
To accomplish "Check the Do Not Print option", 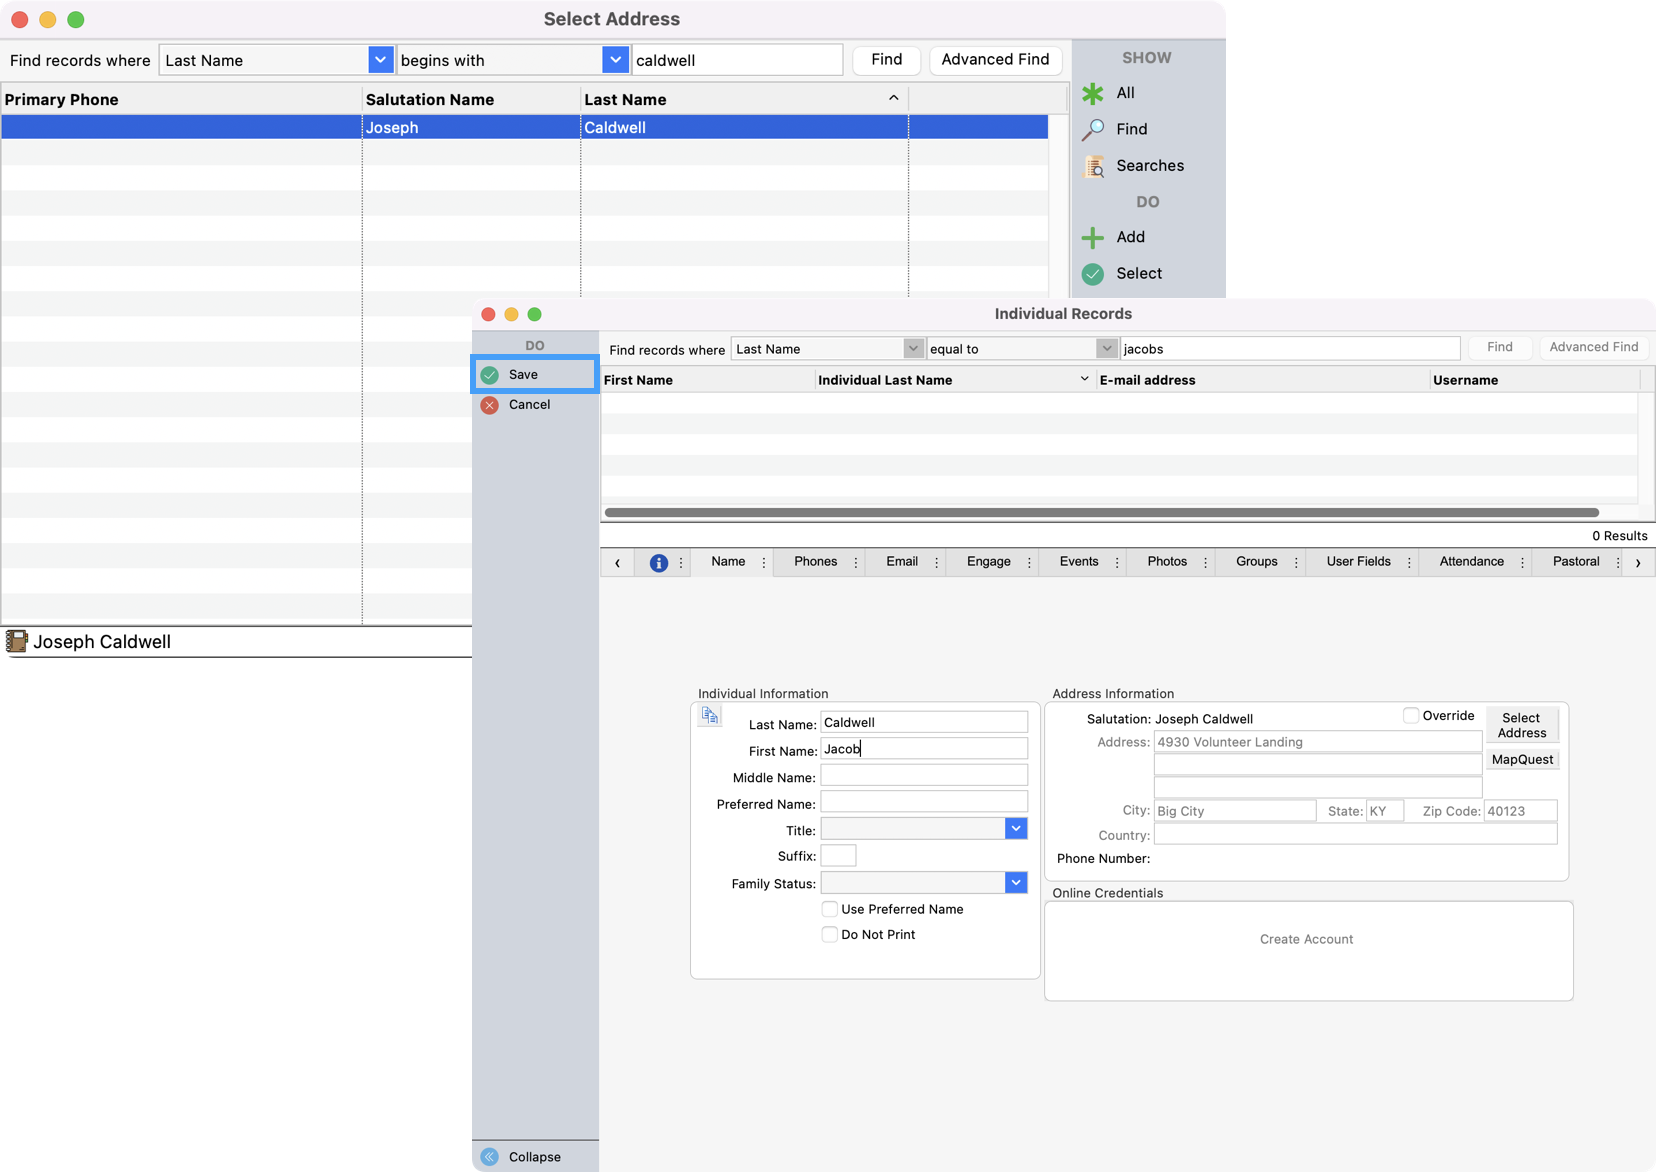I will [x=829, y=934].
